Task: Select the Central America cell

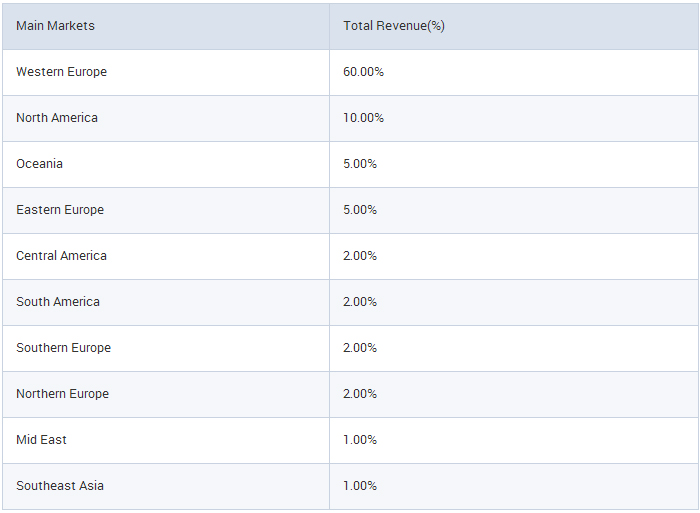Action: (x=61, y=256)
